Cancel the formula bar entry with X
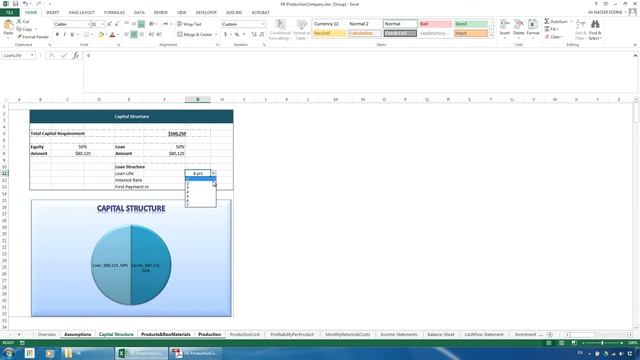This screenshot has height=360, width=640. (51, 55)
